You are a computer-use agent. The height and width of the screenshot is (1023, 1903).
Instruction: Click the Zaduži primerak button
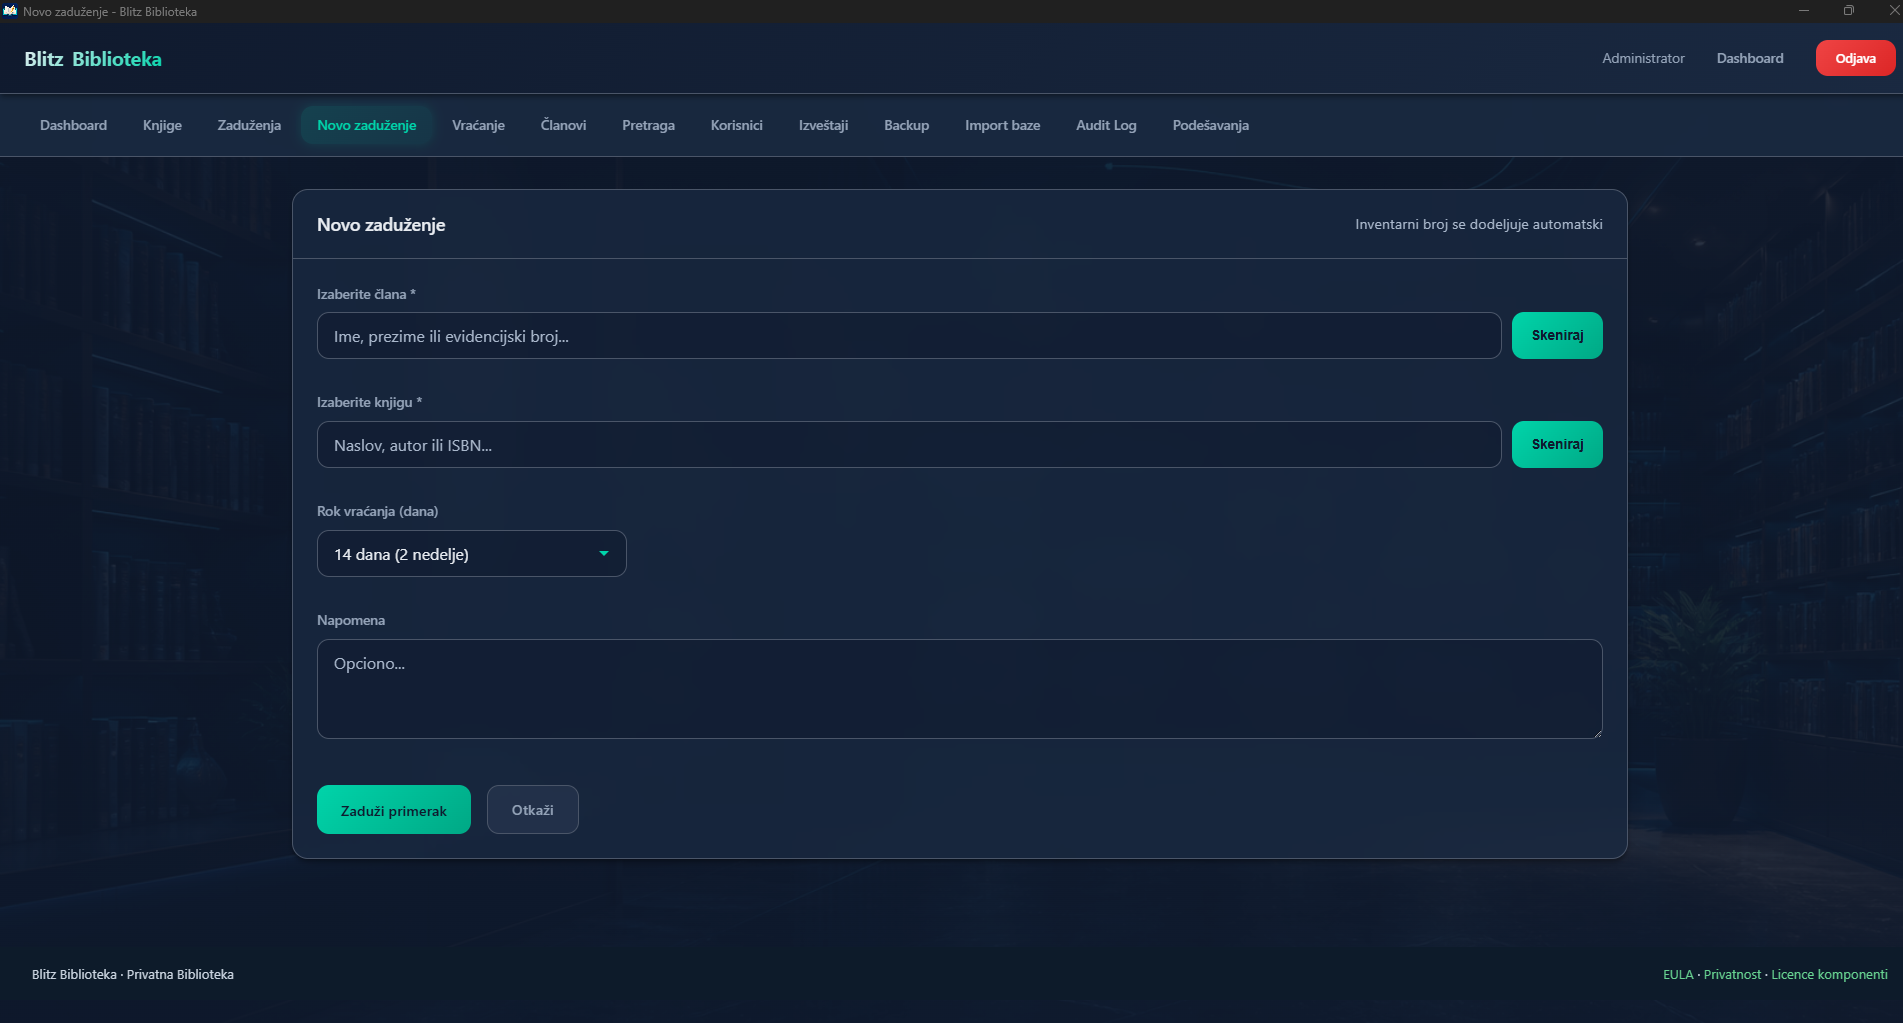point(394,810)
